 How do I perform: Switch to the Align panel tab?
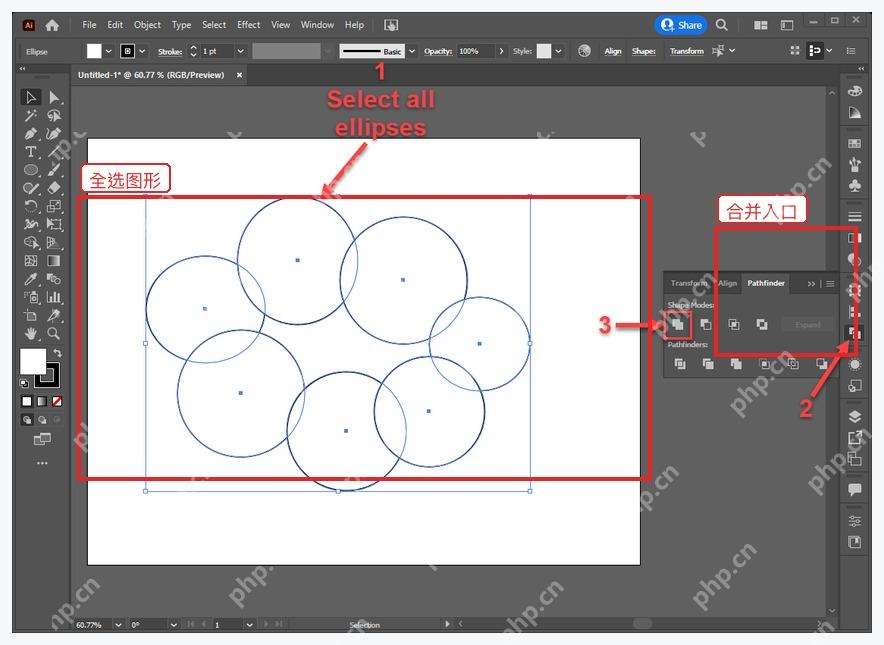tap(727, 283)
